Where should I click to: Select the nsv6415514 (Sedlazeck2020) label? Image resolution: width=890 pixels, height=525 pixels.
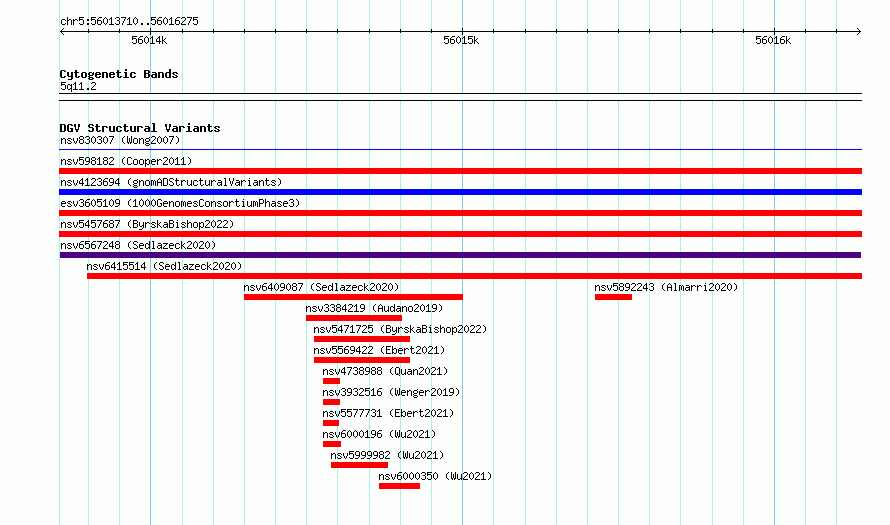click(x=164, y=266)
